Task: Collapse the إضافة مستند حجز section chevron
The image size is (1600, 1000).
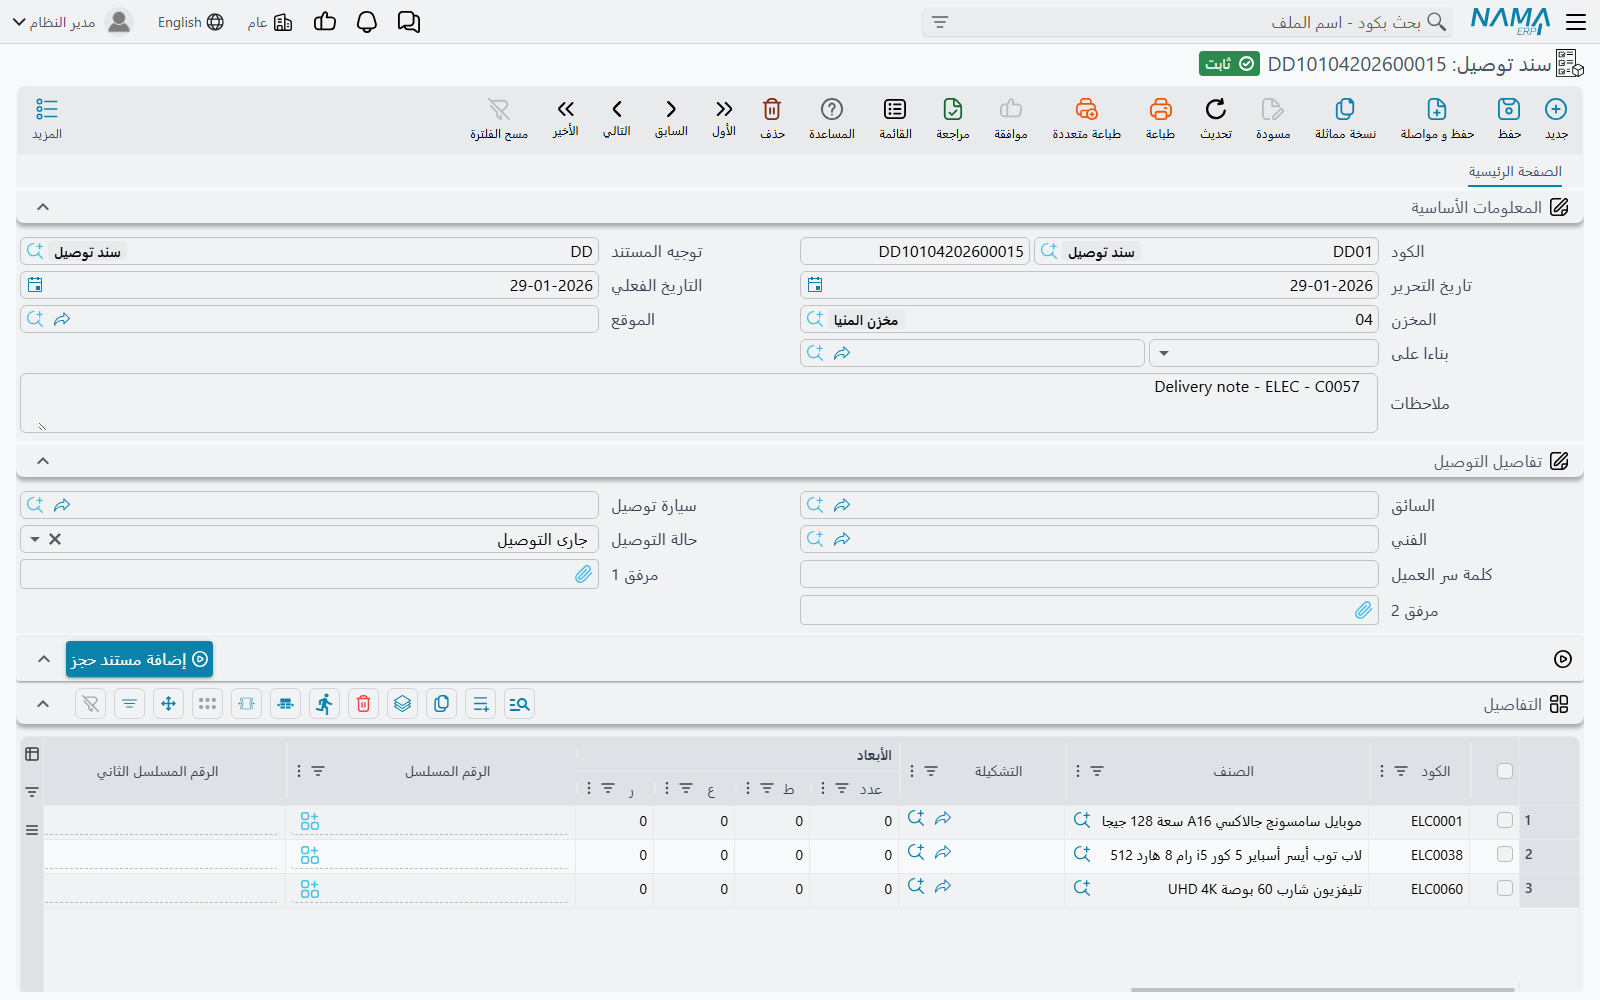Action: 43,659
